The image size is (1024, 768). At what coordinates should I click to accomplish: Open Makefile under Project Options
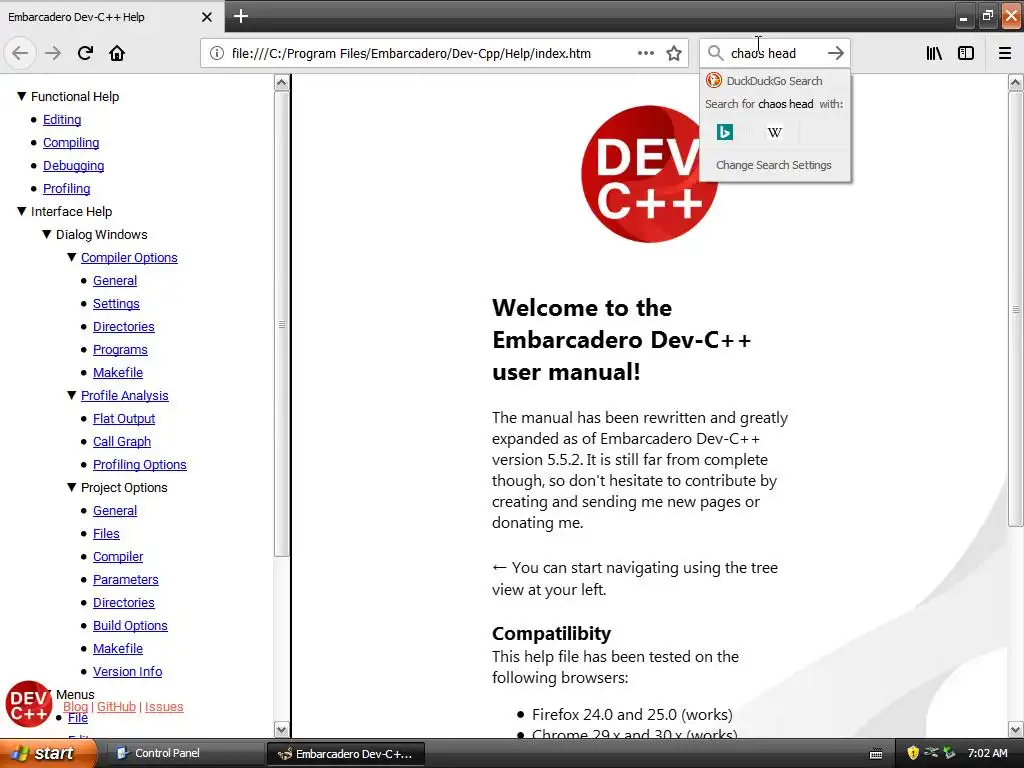coord(118,648)
